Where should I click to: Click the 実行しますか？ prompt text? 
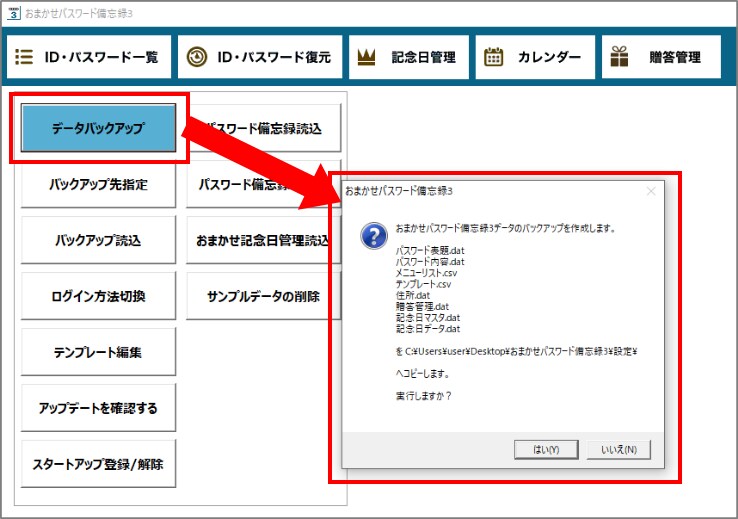click(x=424, y=396)
